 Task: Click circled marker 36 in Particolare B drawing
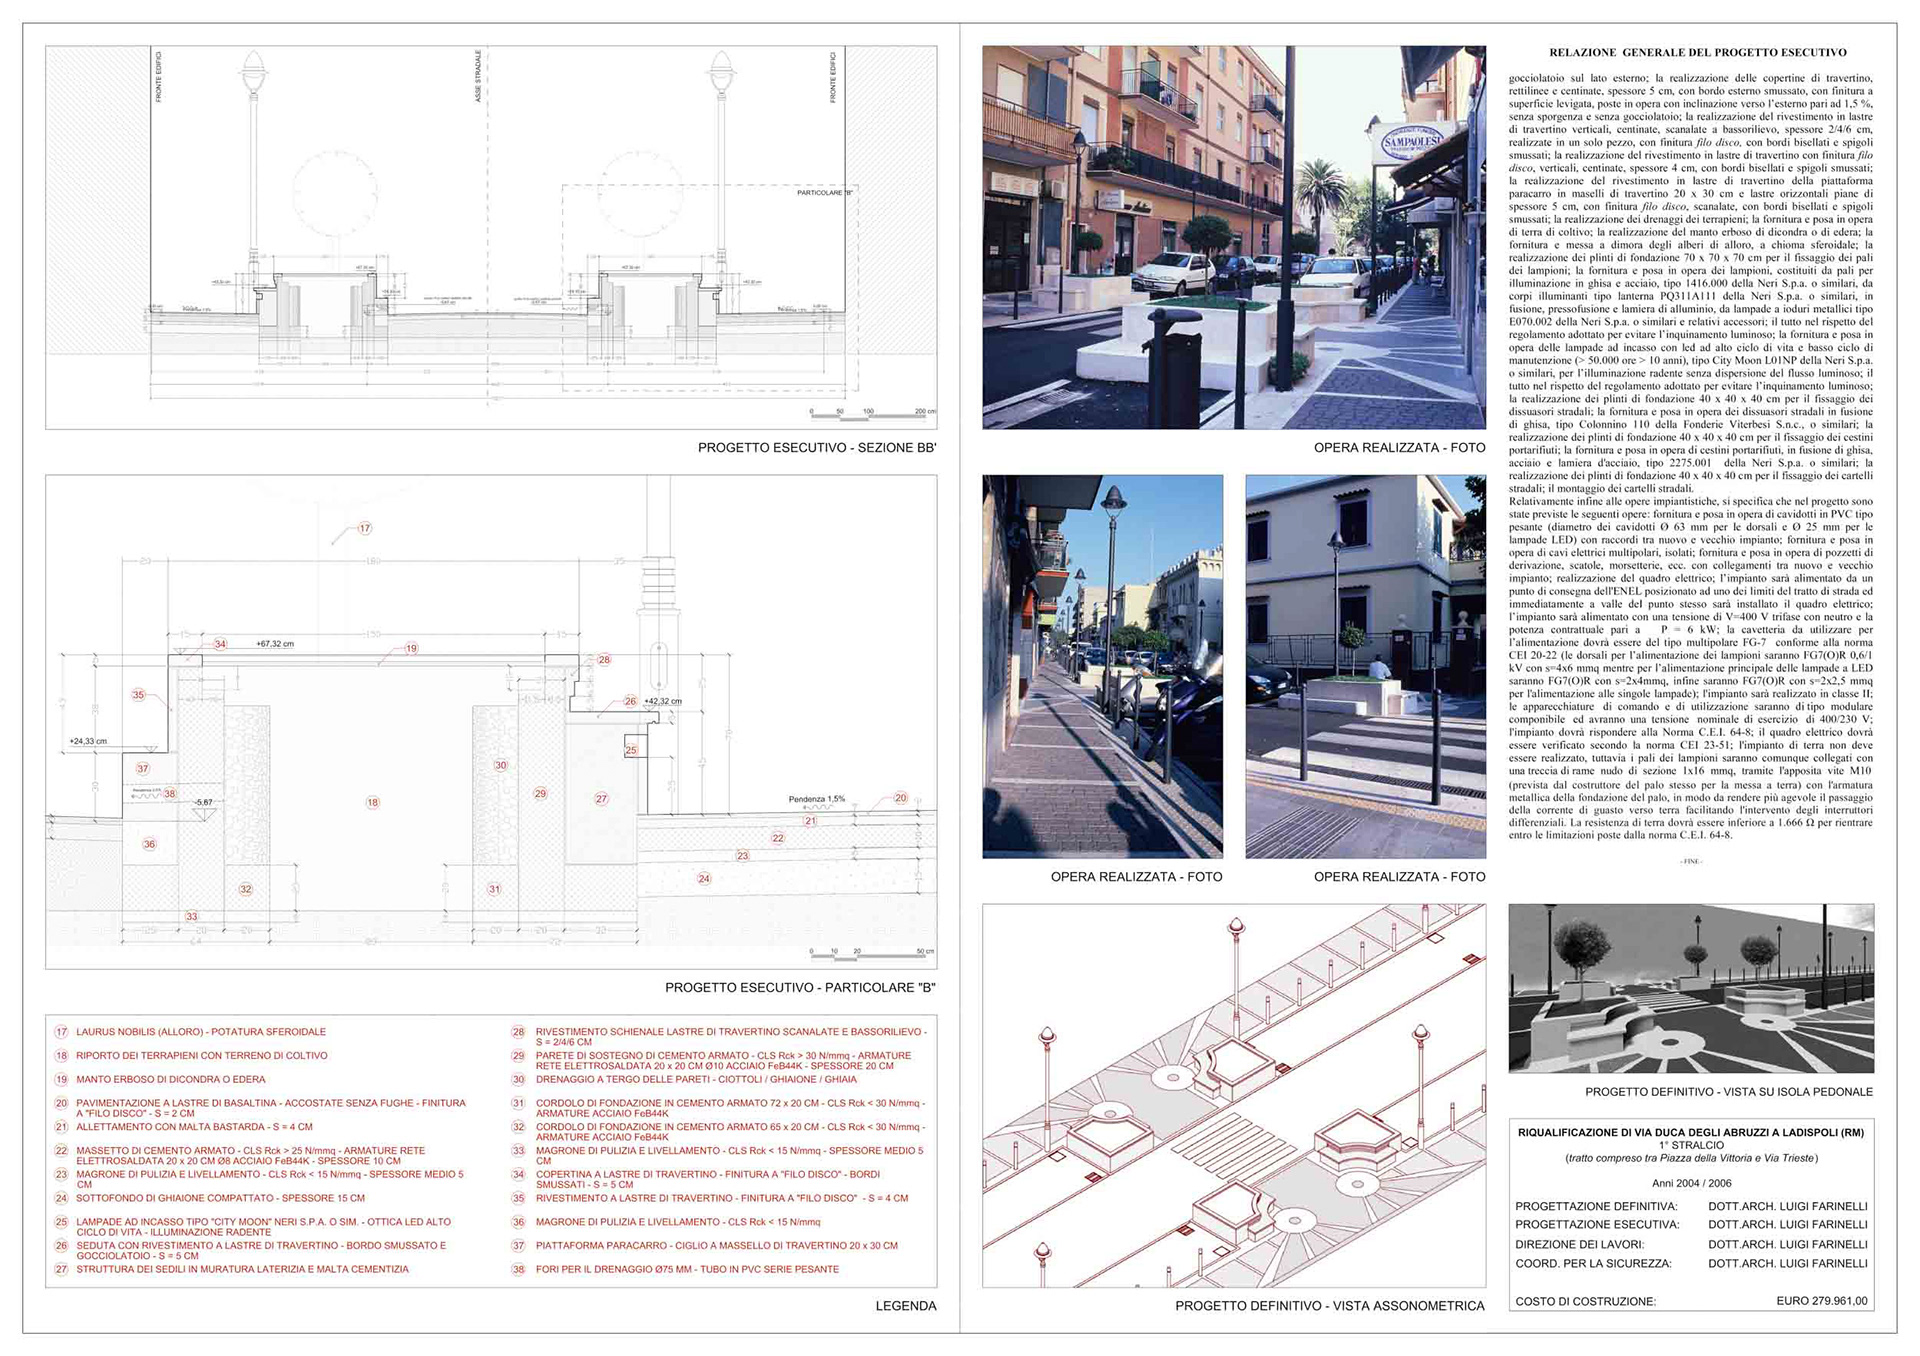(149, 844)
